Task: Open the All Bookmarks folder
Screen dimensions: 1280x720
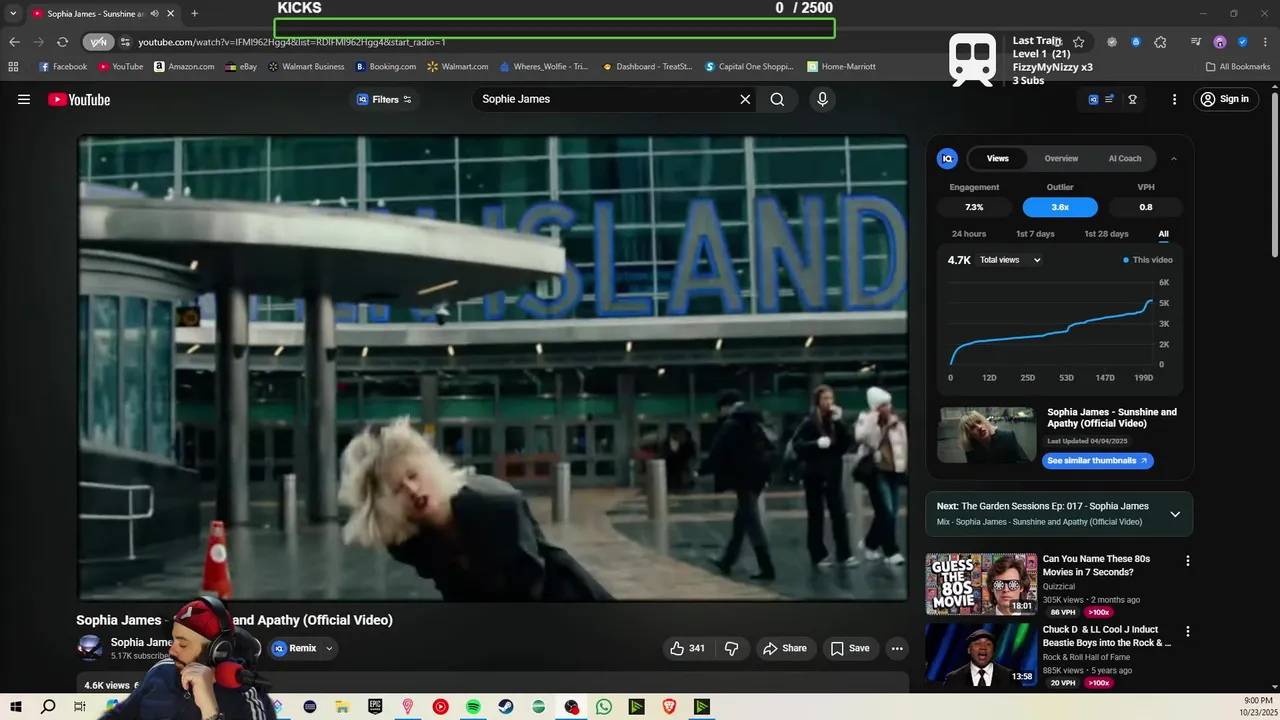Action: [1238, 67]
